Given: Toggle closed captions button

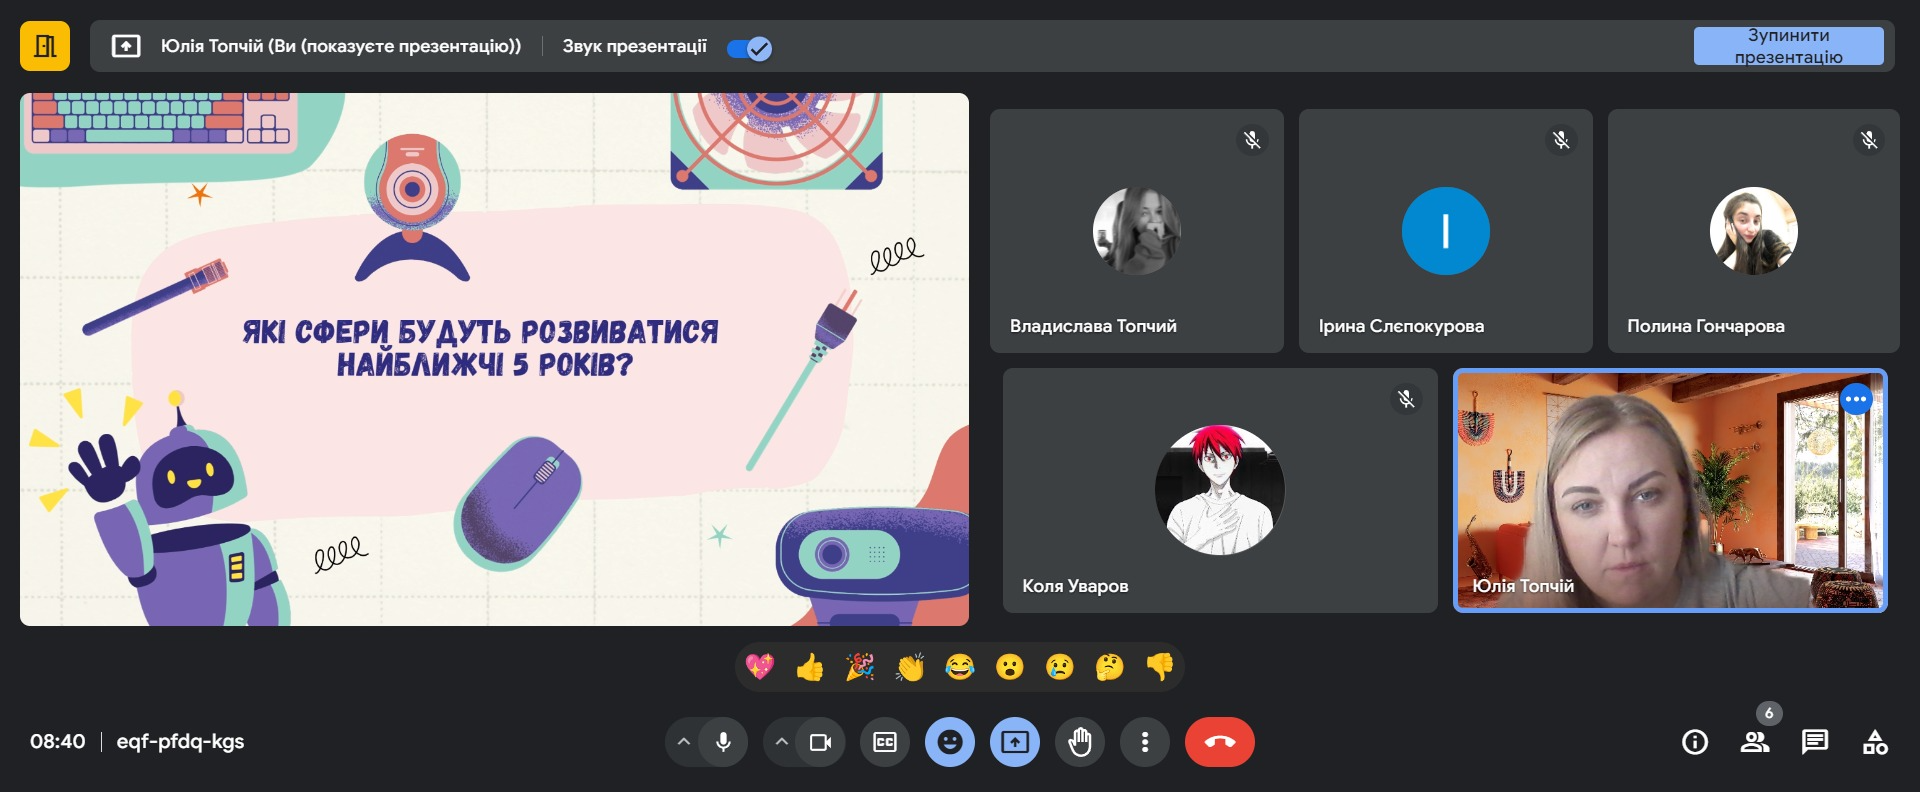Looking at the screenshot, I should [x=885, y=742].
